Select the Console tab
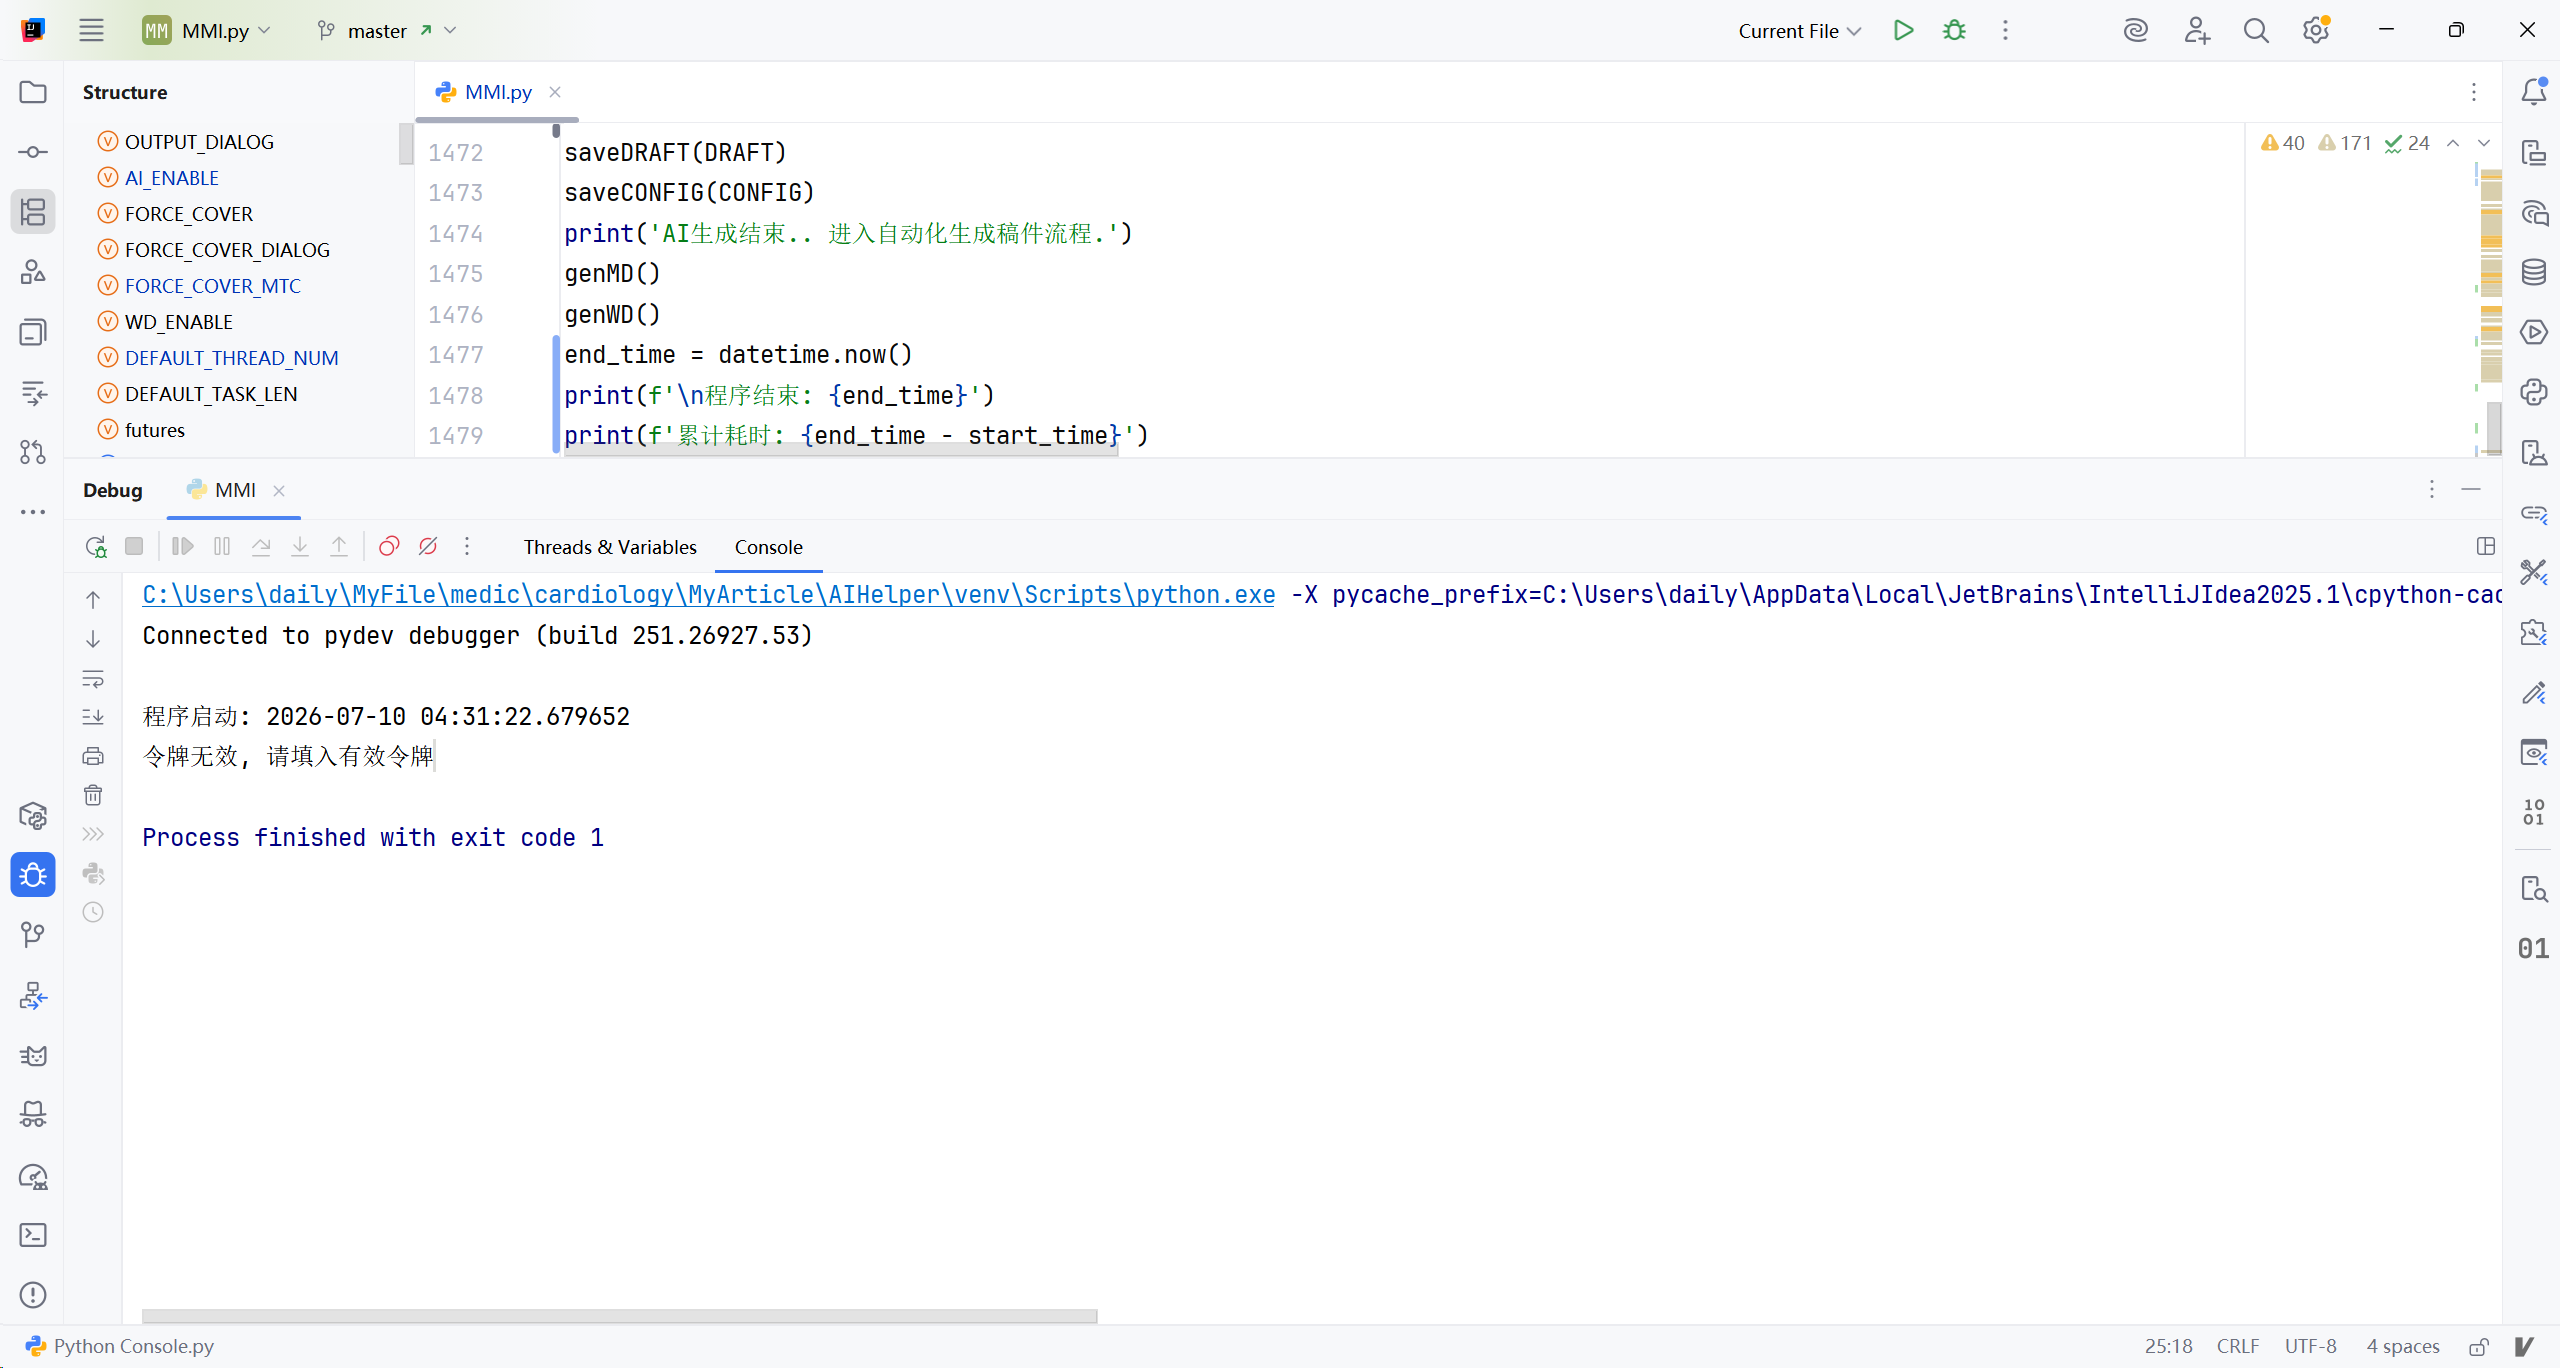 [769, 547]
